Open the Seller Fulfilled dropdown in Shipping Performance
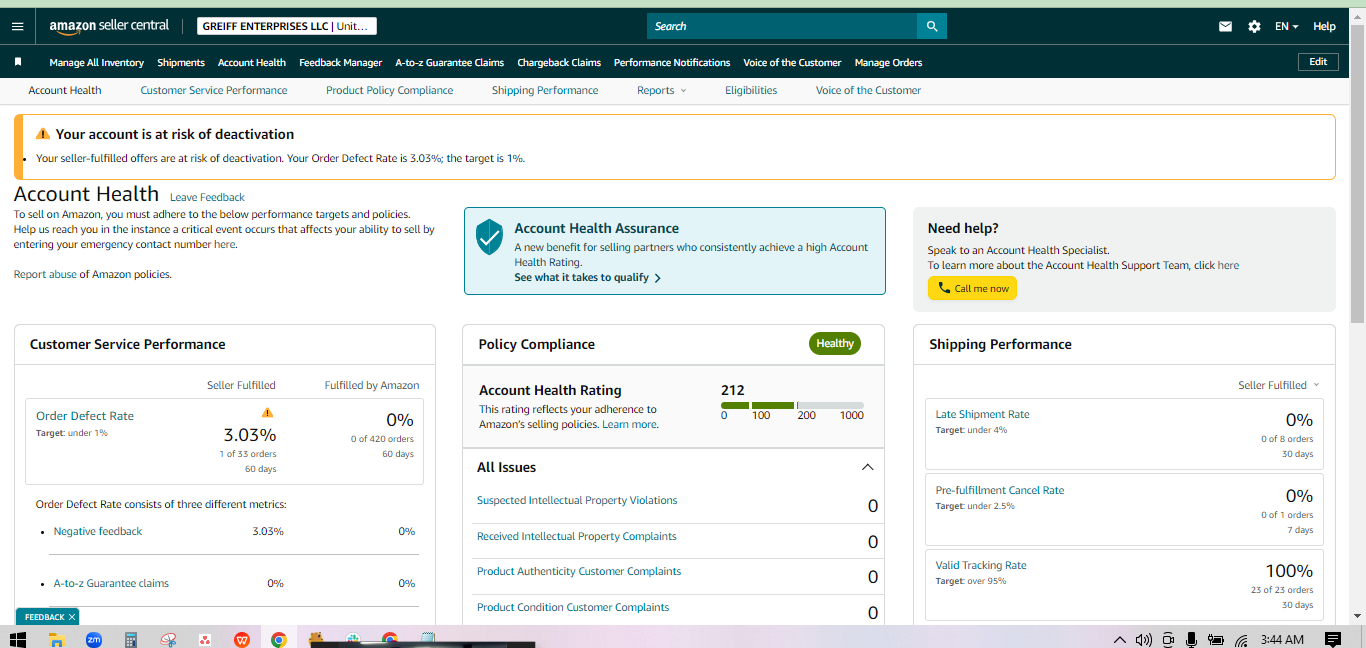This screenshot has width=1366, height=648. tap(1278, 385)
